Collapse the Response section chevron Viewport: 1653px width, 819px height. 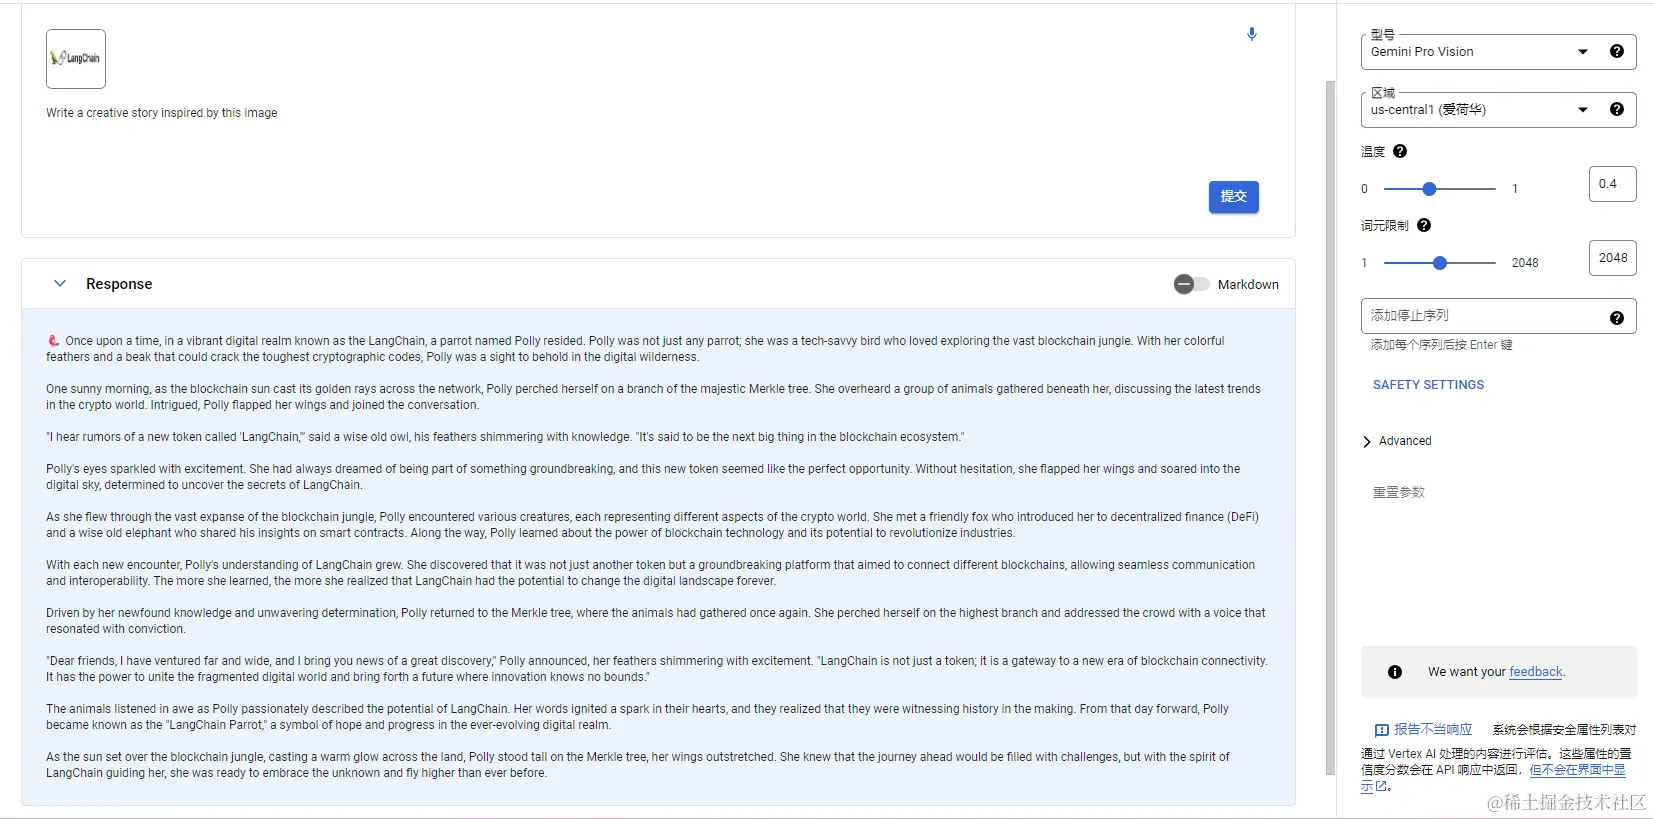click(60, 284)
